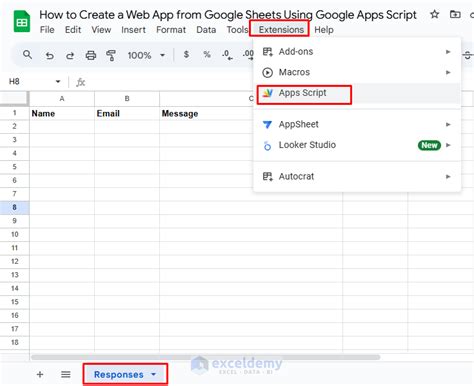Select column B header
474x386 pixels.
pos(127,99)
